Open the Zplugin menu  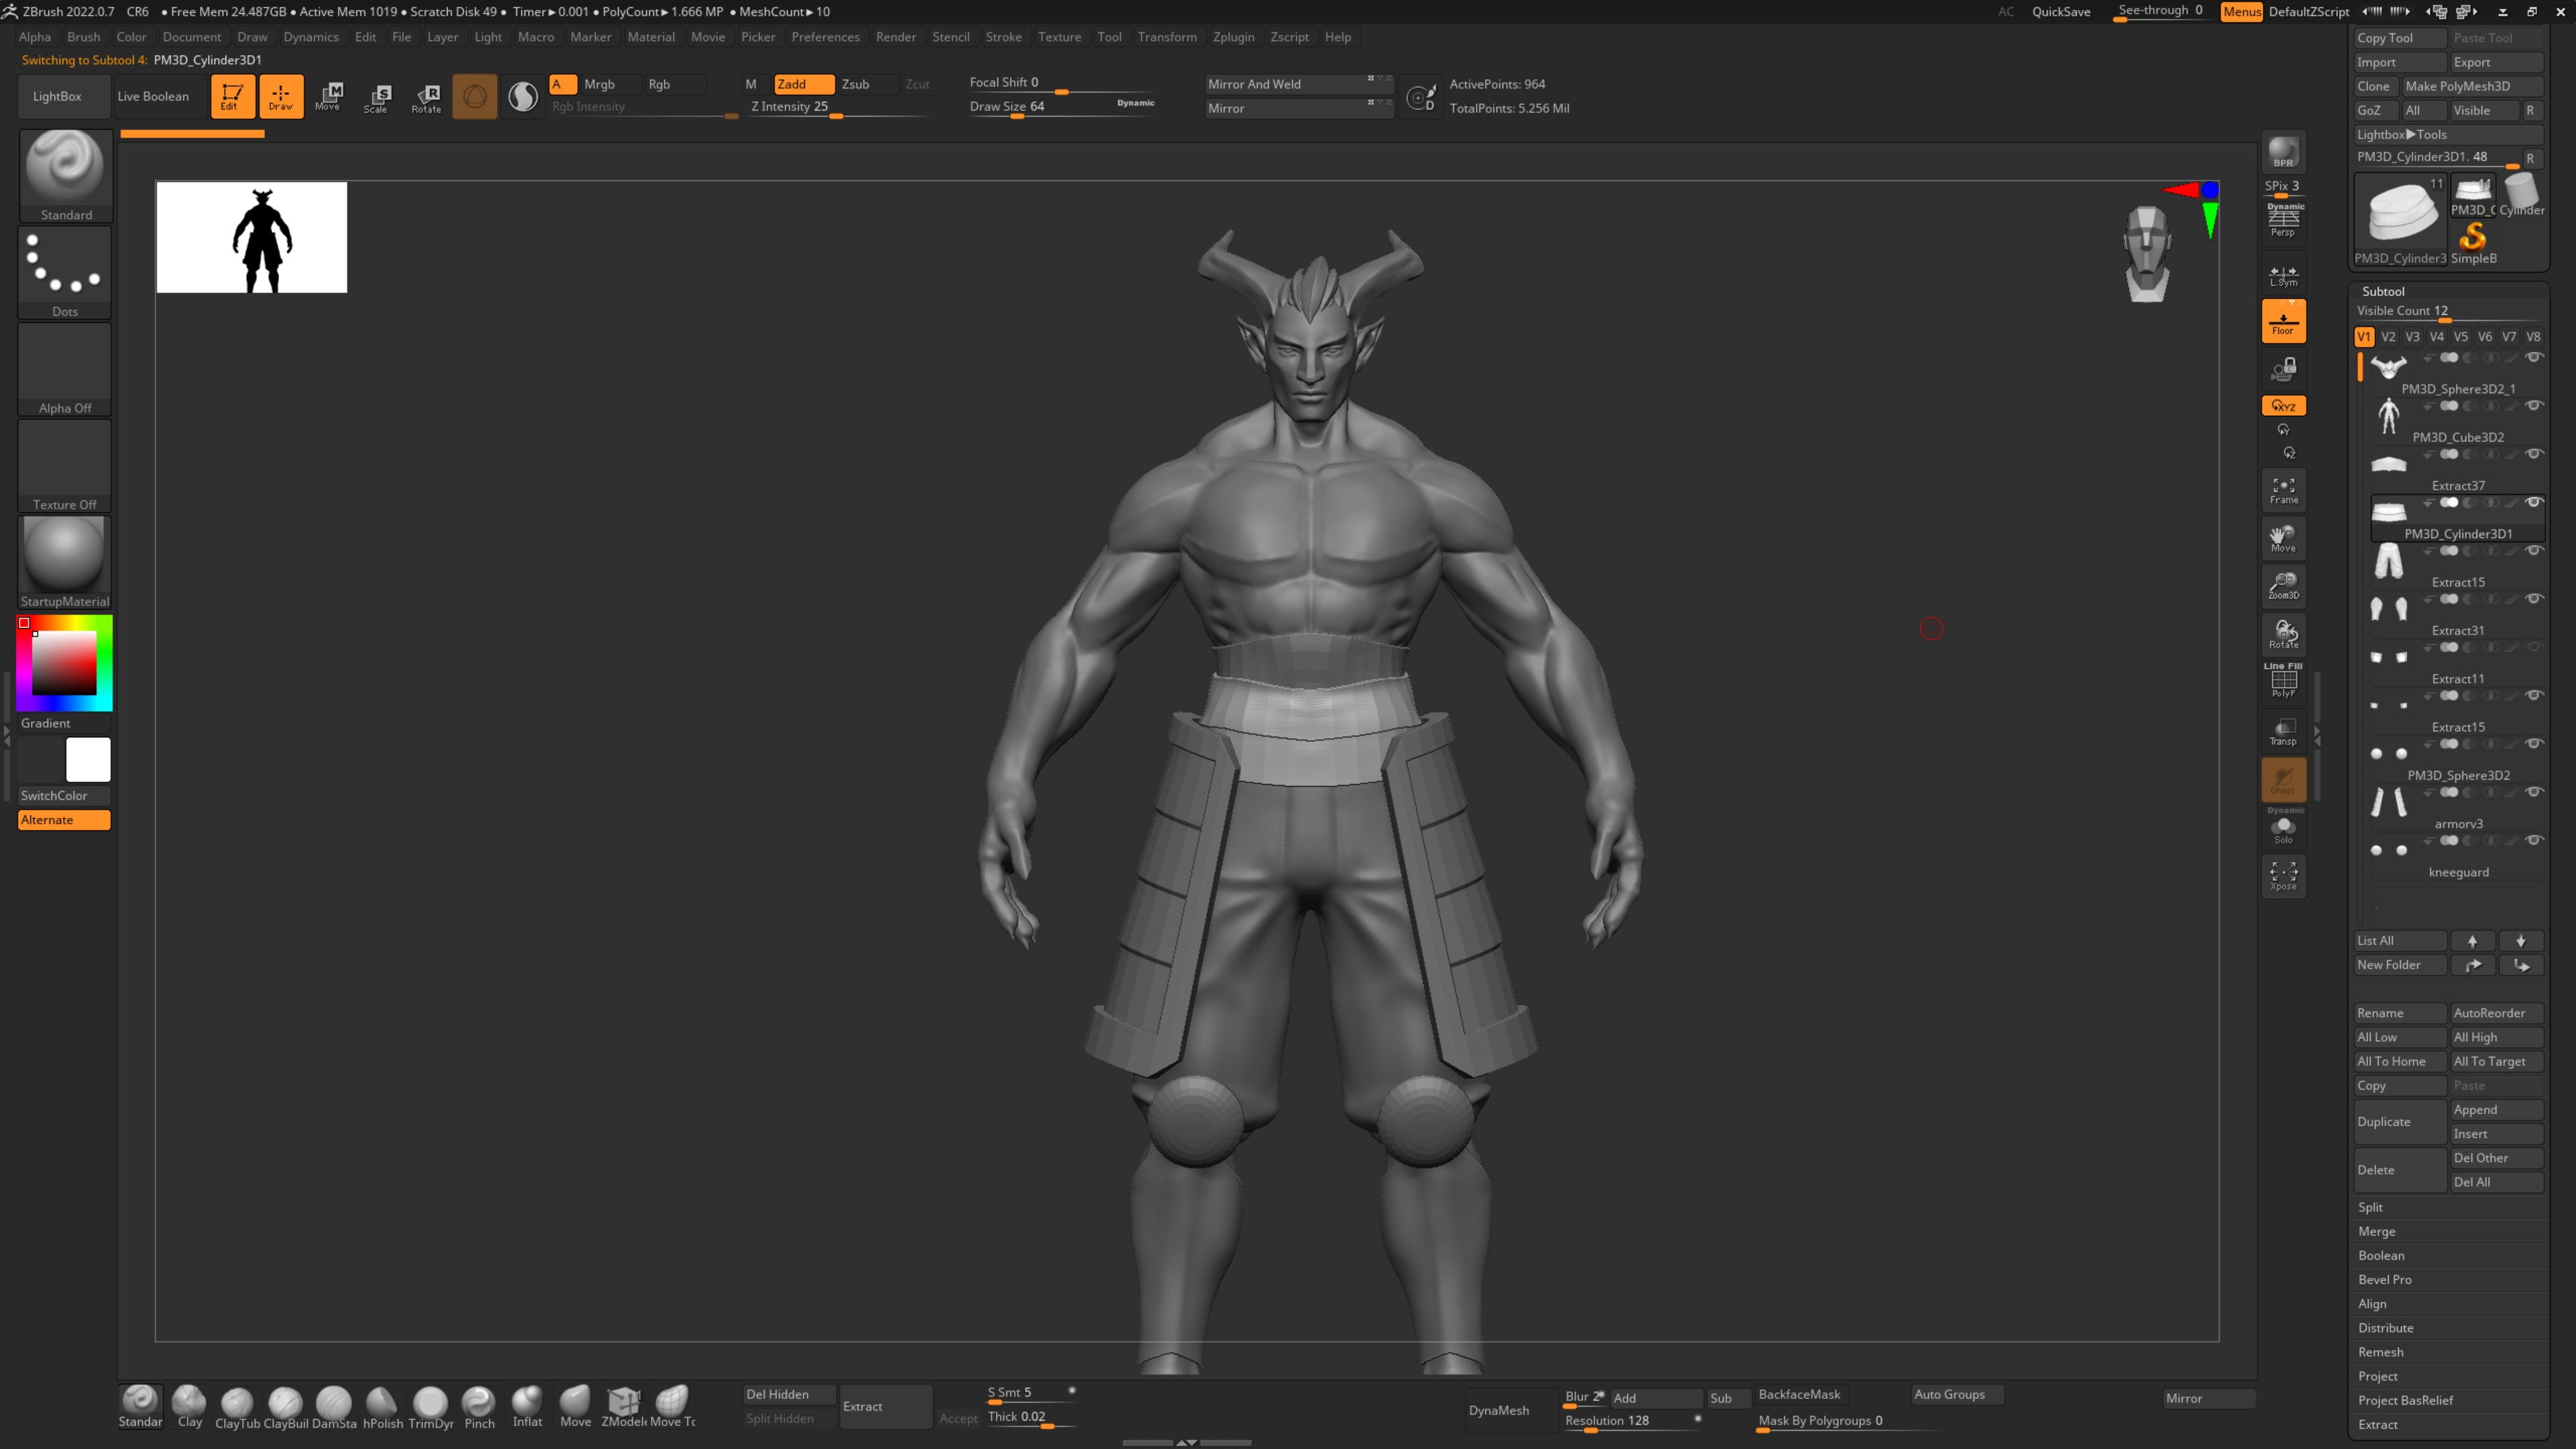tap(1233, 37)
